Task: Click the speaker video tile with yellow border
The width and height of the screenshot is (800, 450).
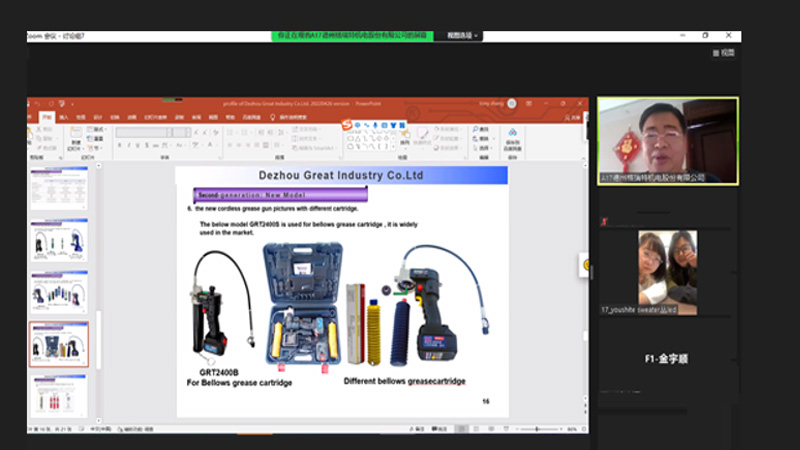Action: point(668,141)
